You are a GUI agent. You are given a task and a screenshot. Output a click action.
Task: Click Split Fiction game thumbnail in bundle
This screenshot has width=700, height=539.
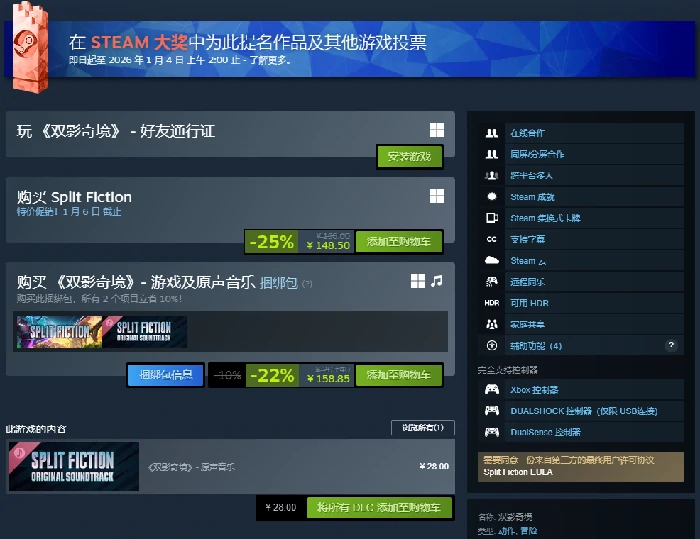(x=59, y=332)
